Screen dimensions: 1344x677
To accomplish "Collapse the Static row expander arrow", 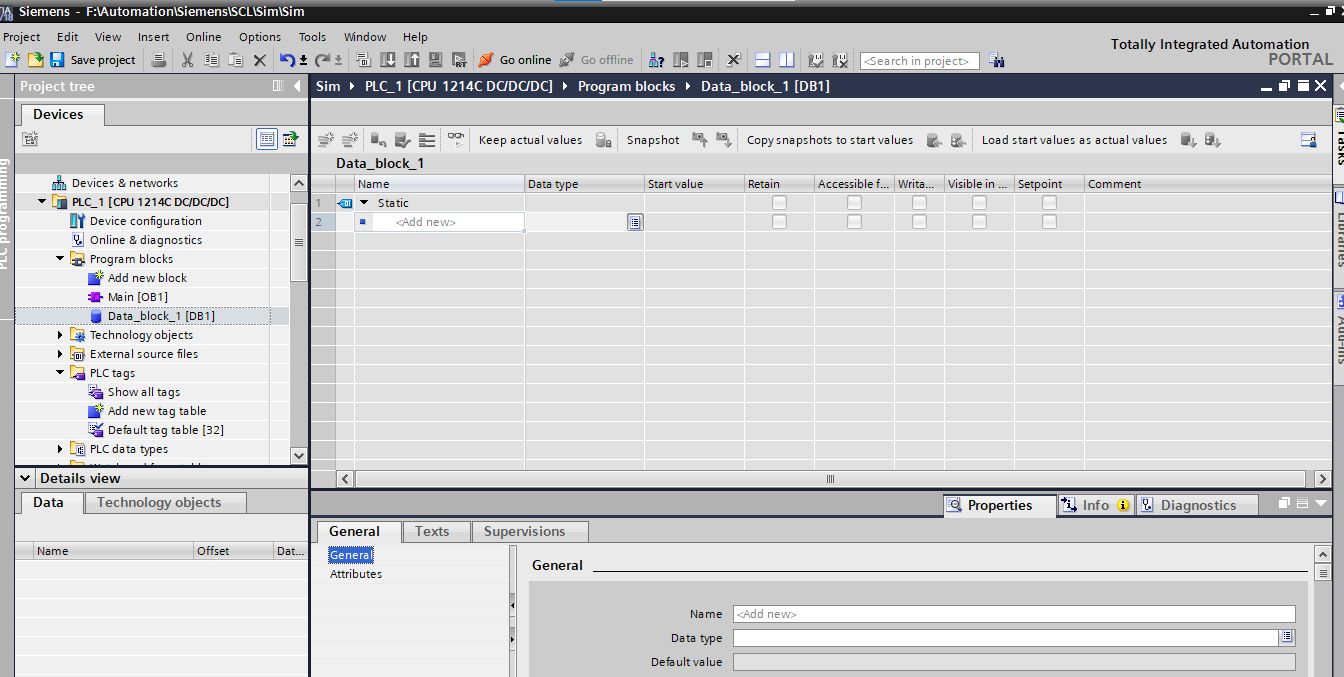I will (x=364, y=203).
